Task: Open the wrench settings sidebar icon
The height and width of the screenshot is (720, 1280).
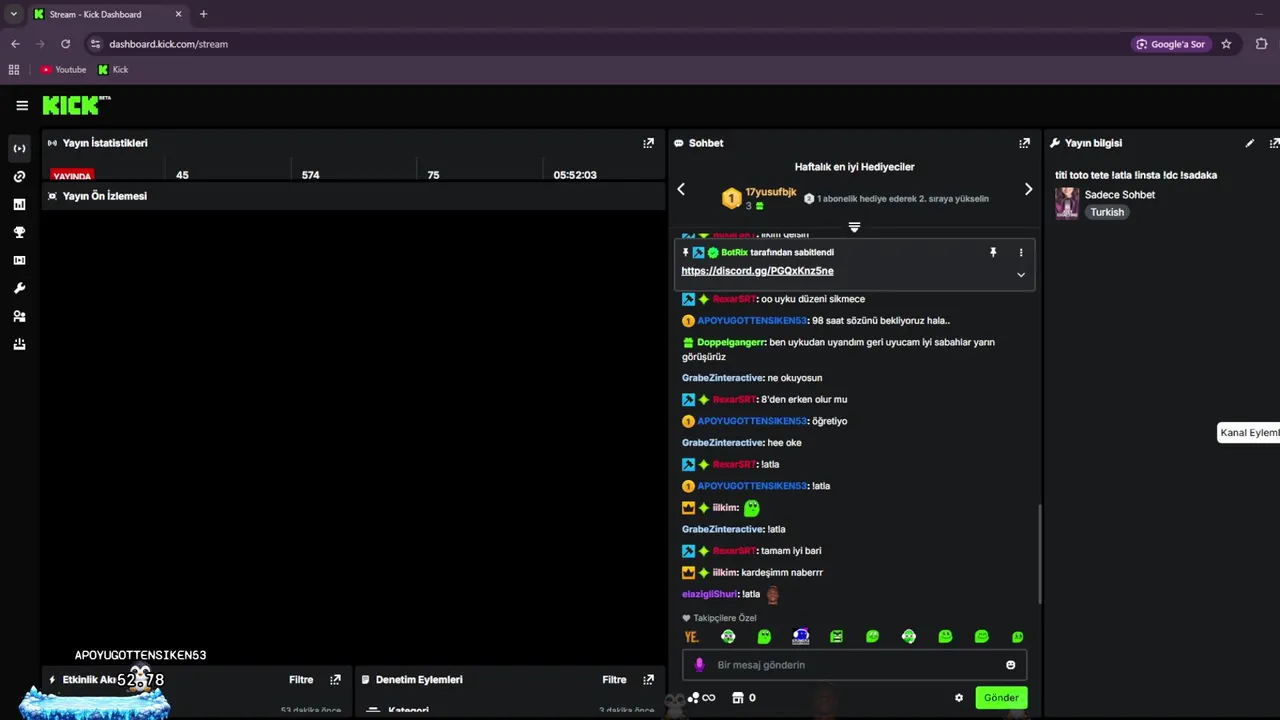Action: tap(19, 288)
